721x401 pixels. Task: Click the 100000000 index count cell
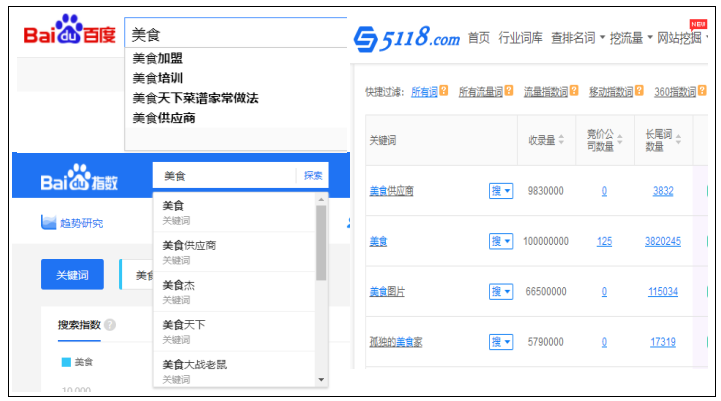pyautogui.click(x=546, y=241)
